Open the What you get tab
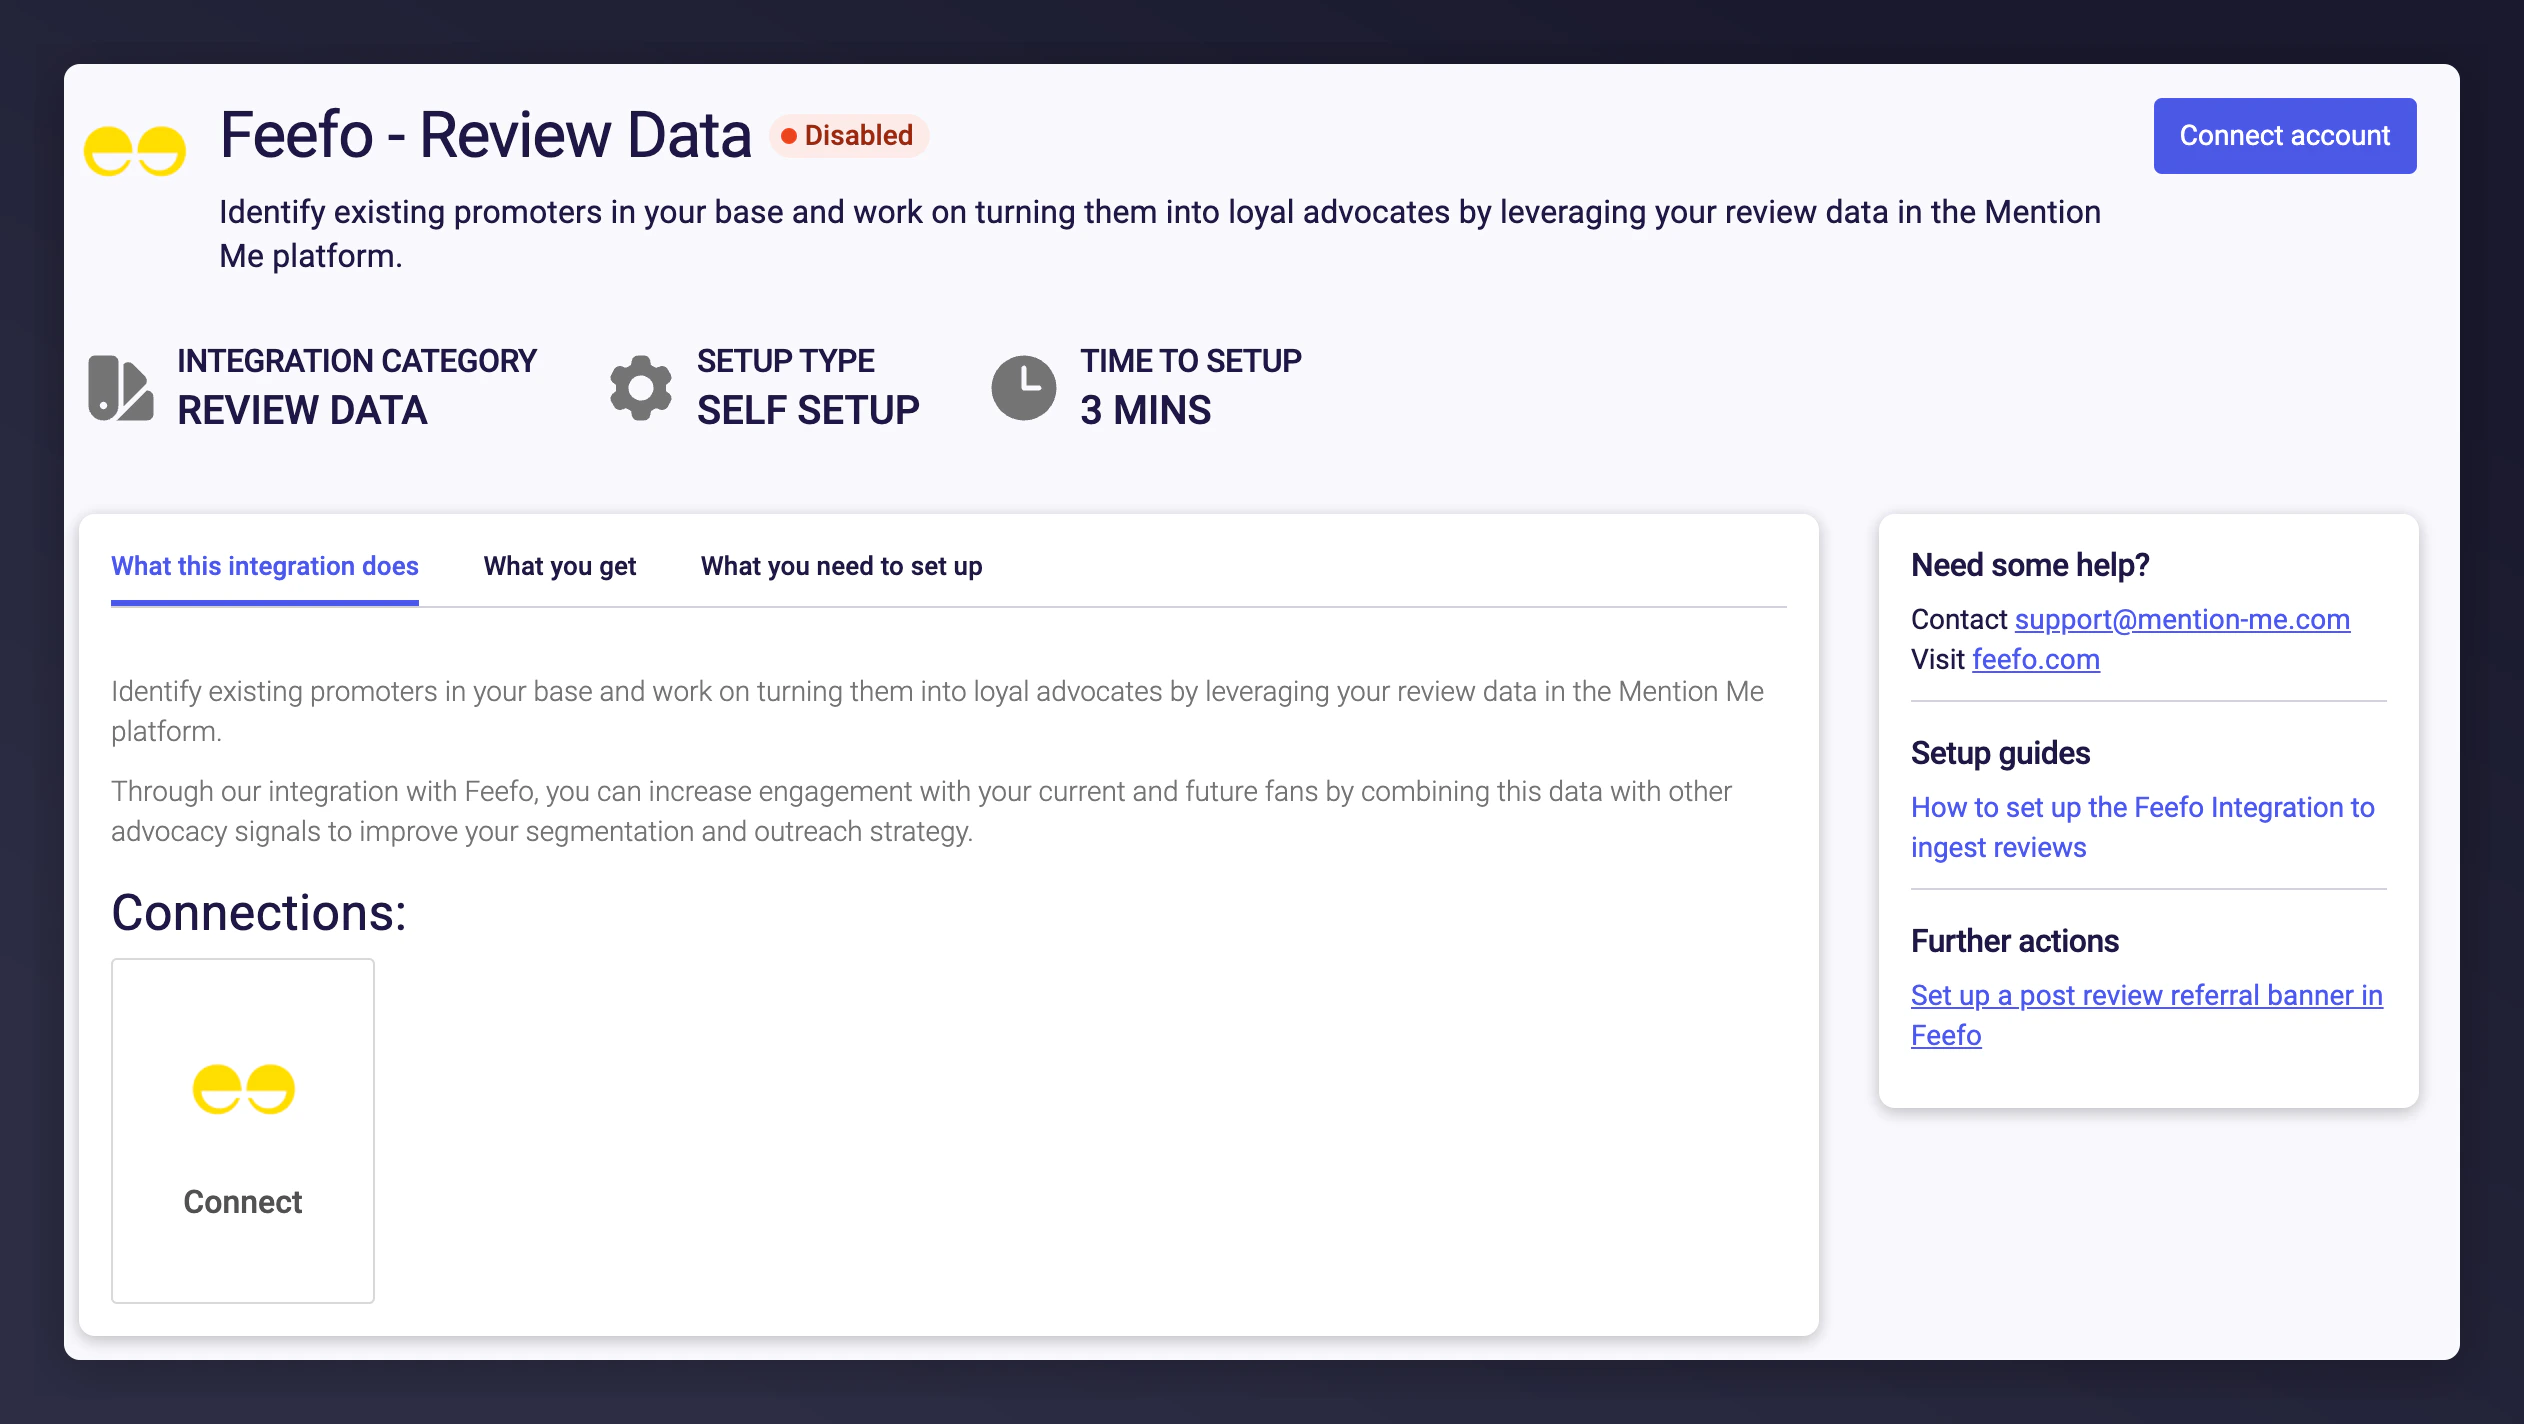The width and height of the screenshot is (2524, 1424). pos(560,566)
